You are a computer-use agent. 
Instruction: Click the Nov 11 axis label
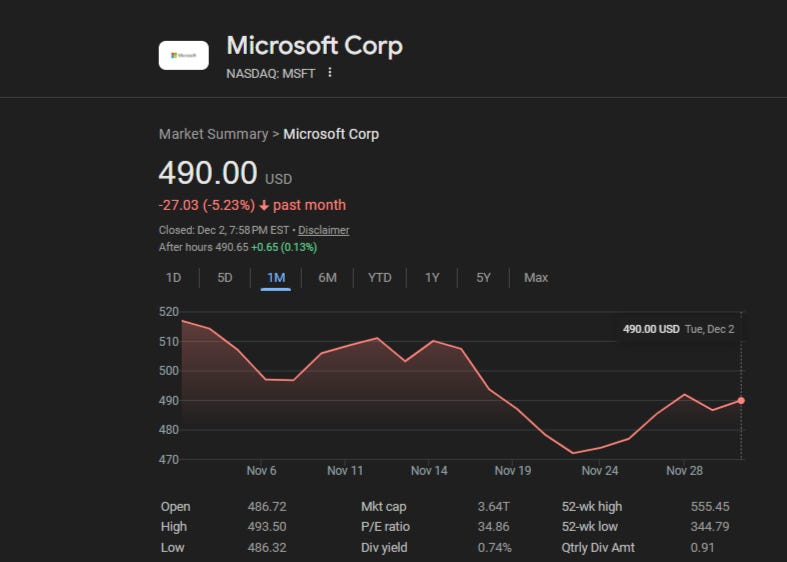pos(345,471)
